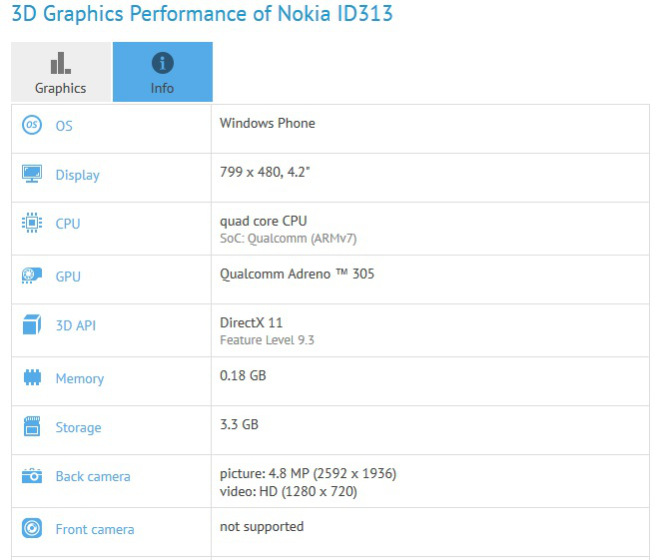The image size is (660, 560).
Task: Click the 799 x 480 display value
Action: click(265, 172)
